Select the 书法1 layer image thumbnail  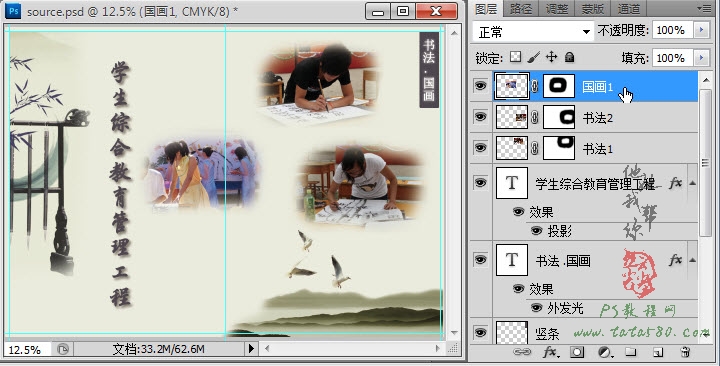[512, 148]
